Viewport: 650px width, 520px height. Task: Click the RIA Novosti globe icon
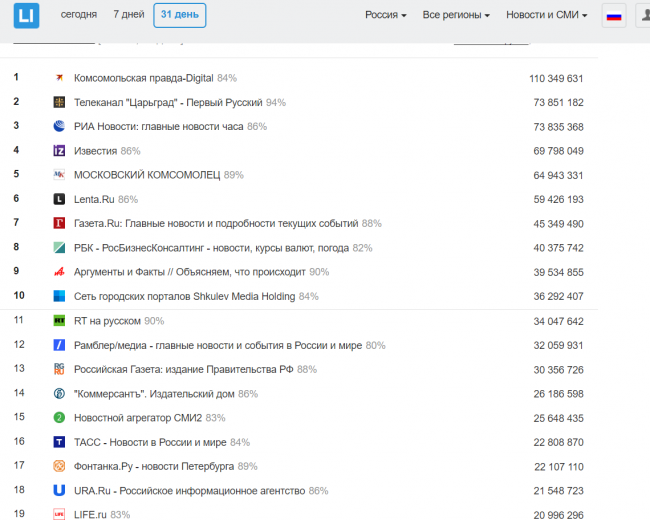pos(59,126)
